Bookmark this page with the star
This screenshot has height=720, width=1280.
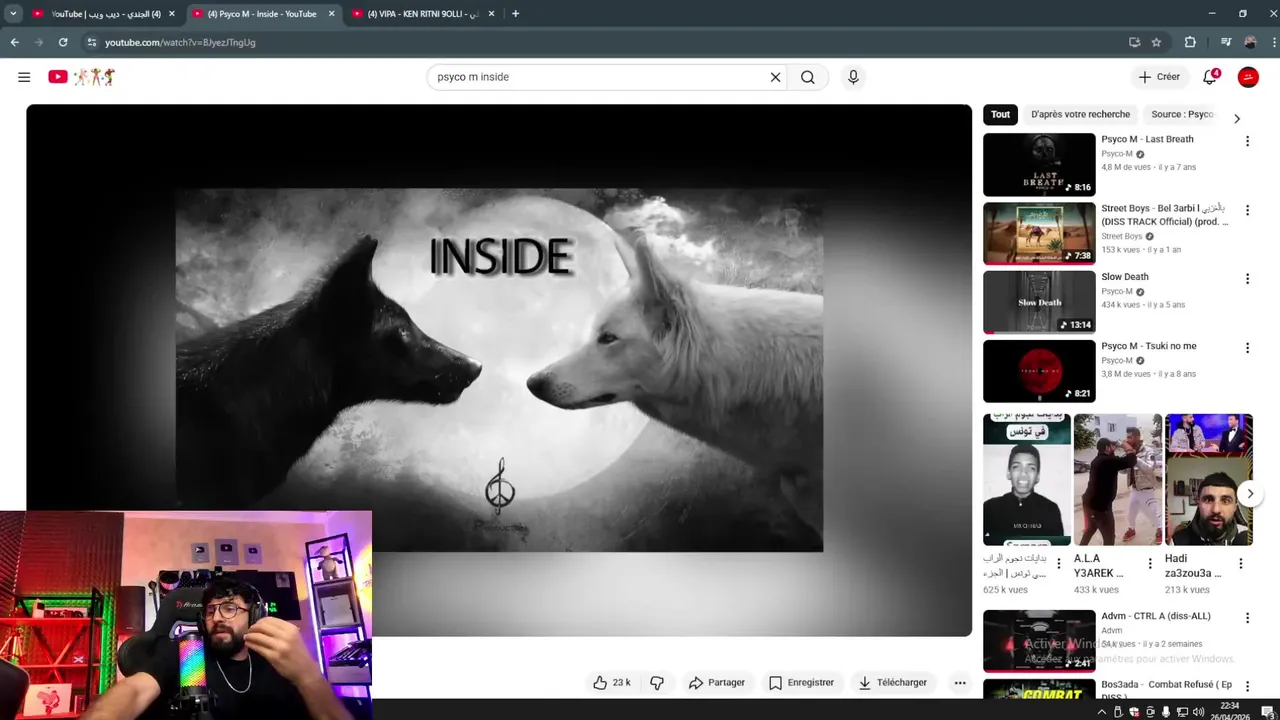tap(1156, 42)
